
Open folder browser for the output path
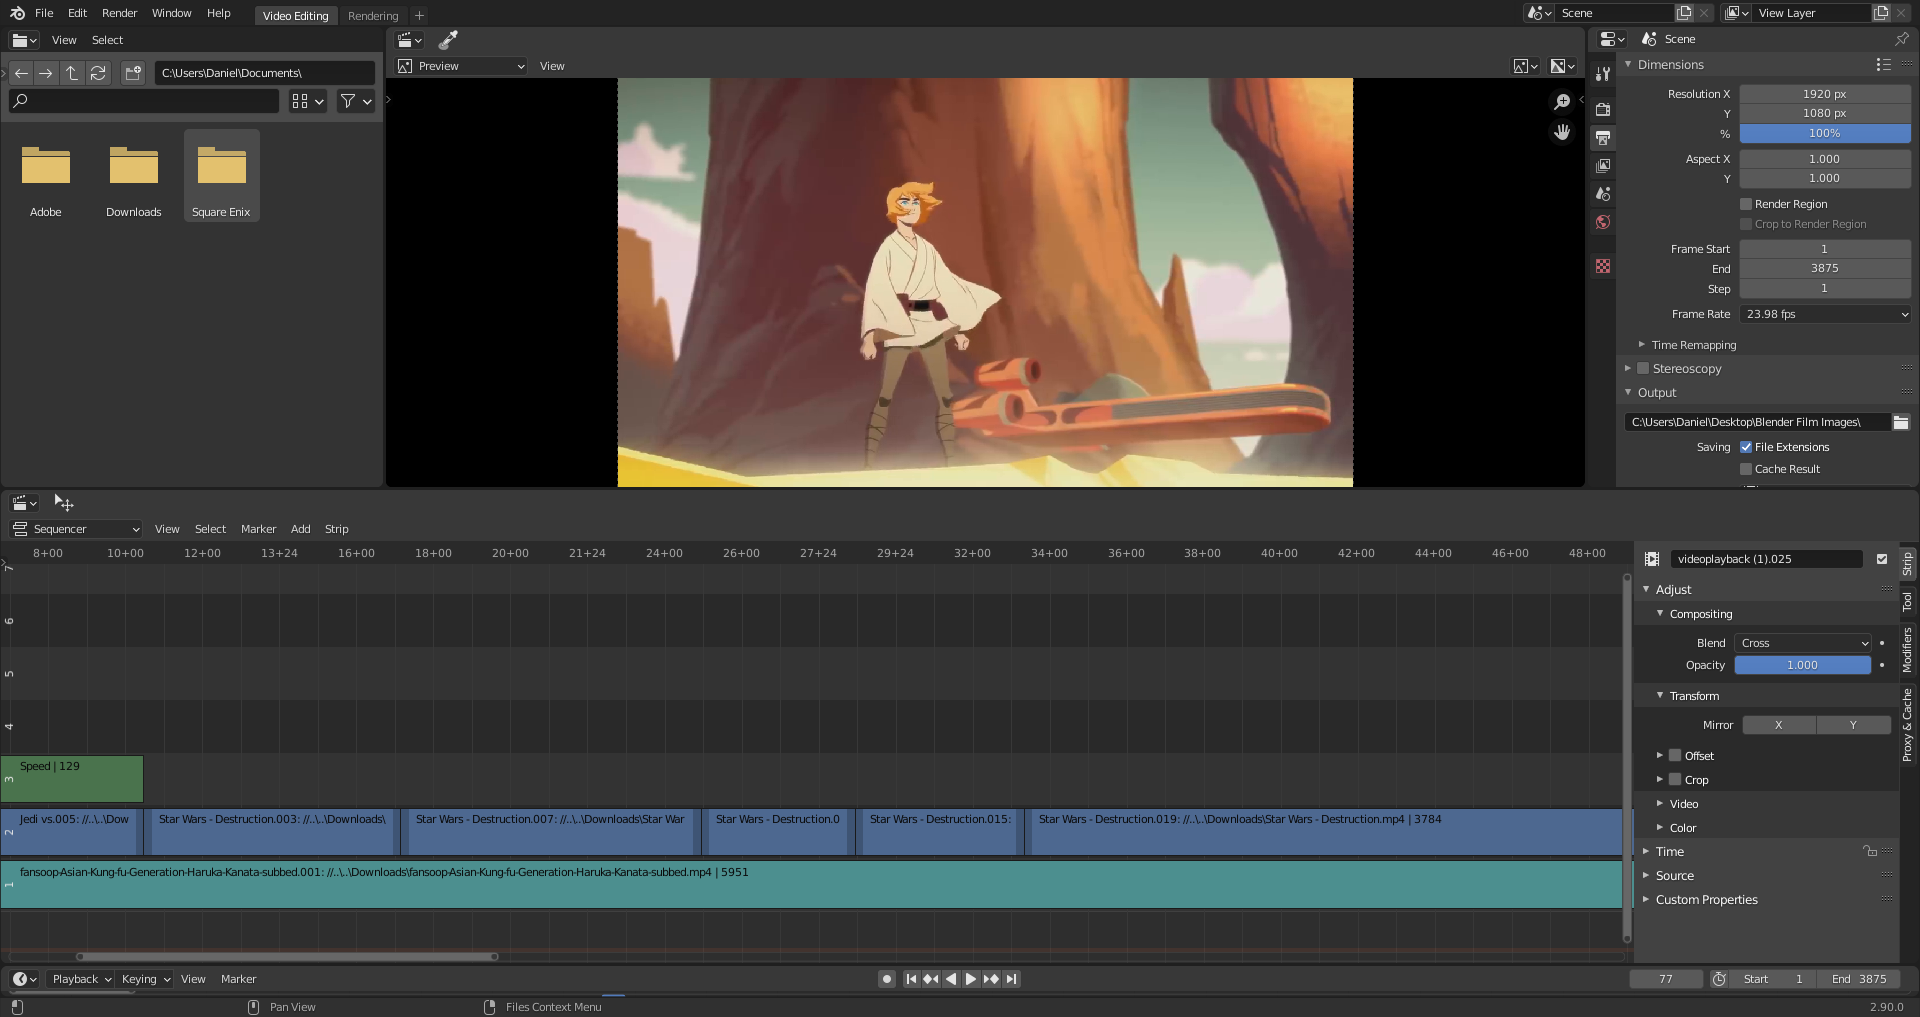(1900, 422)
